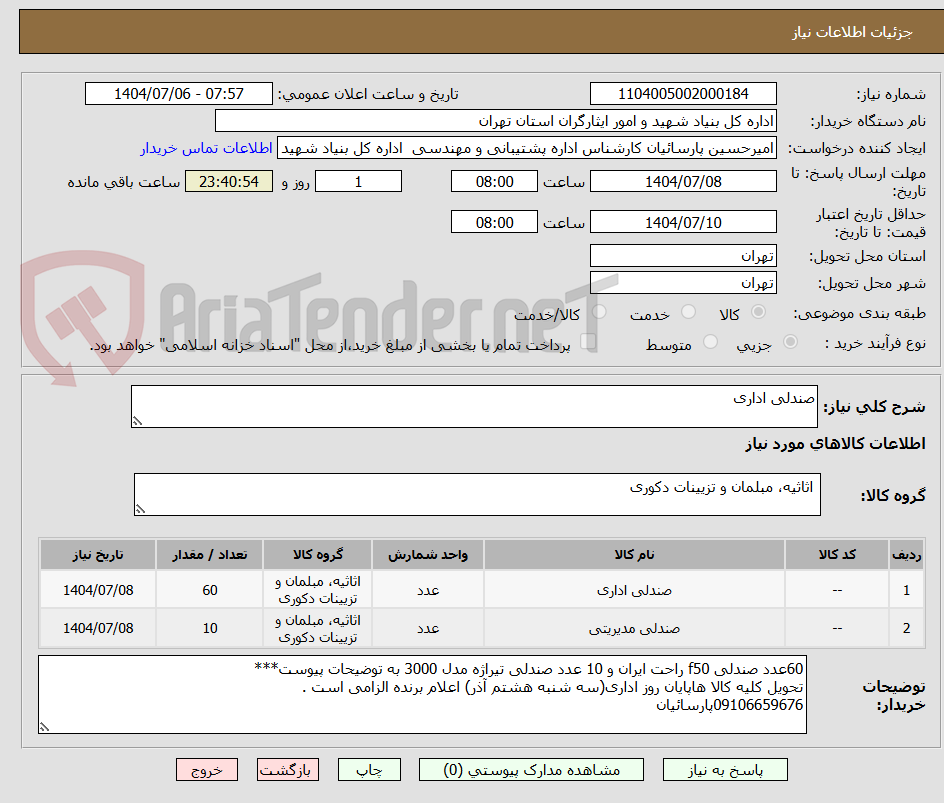Screen dimensions: 944x803
Task: Click resize handle of buyer description textarea
Action: pos(44,727)
